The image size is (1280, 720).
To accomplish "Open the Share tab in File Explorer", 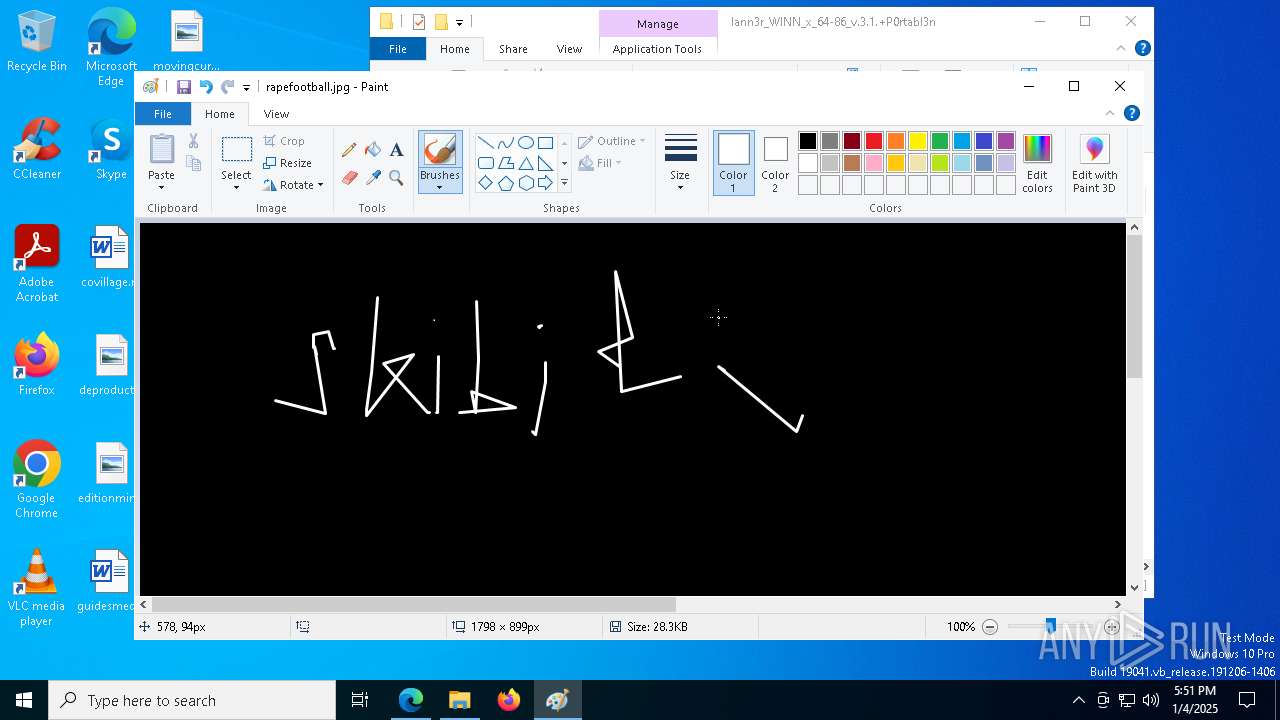I will 513,49.
